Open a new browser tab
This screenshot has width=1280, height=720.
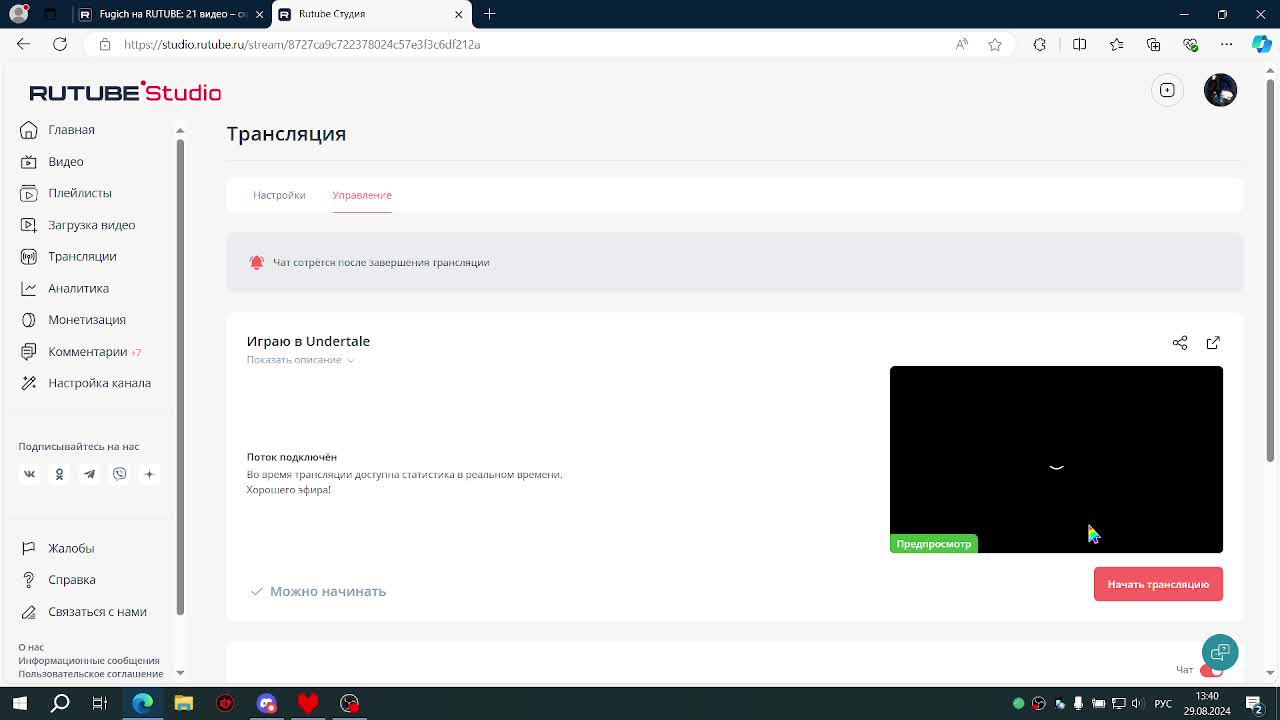coord(489,14)
